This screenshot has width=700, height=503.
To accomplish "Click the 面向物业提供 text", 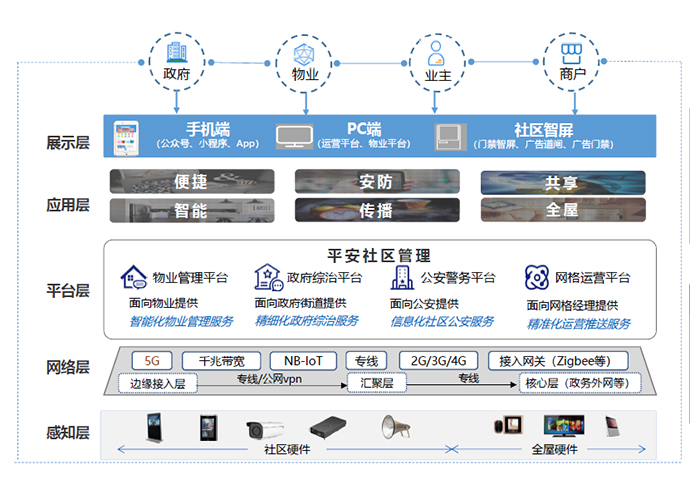I will tap(163, 303).
